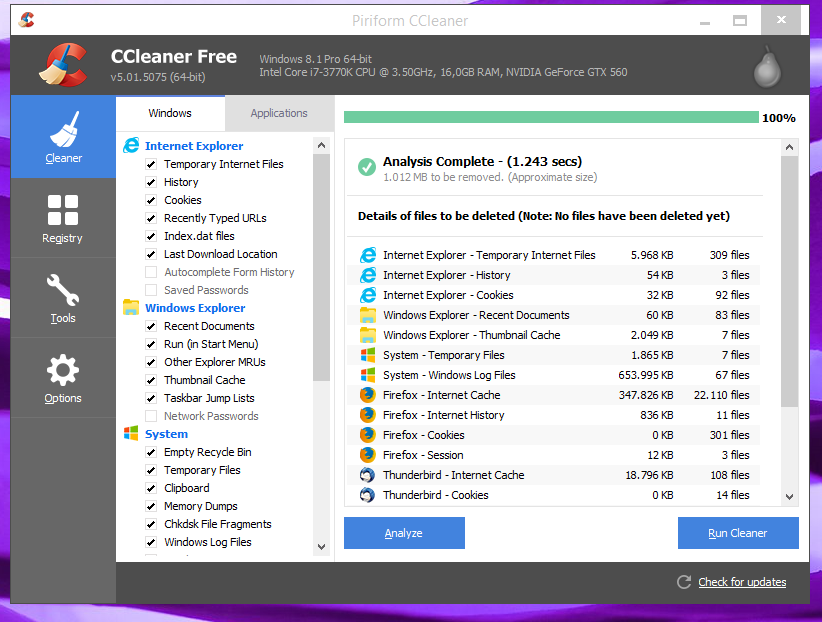Viewport: 822px width, 622px height.
Task: Open the Tools wrench section
Action: pos(63,298)
